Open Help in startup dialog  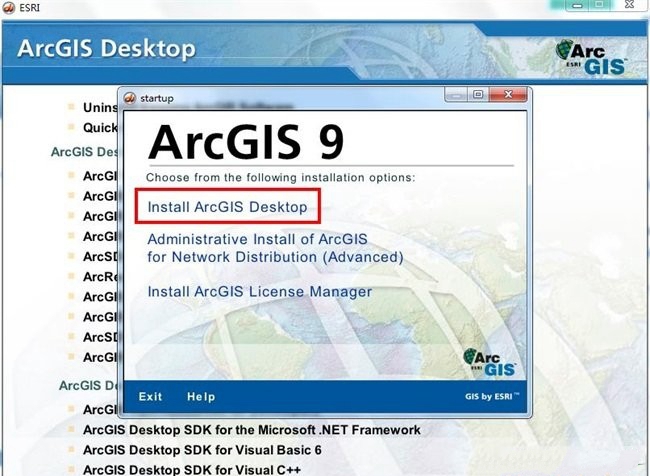pos(201,397)
